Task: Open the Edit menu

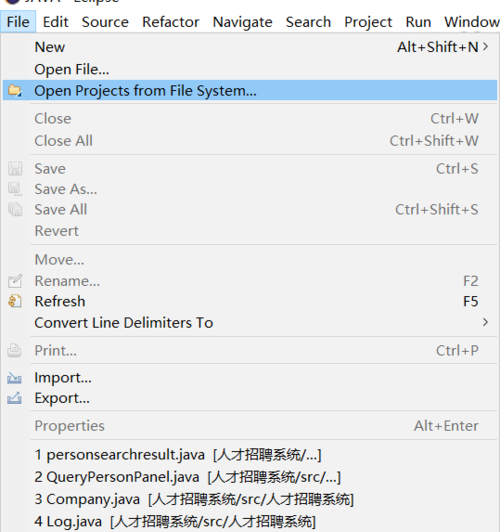Action: point(56,22)
